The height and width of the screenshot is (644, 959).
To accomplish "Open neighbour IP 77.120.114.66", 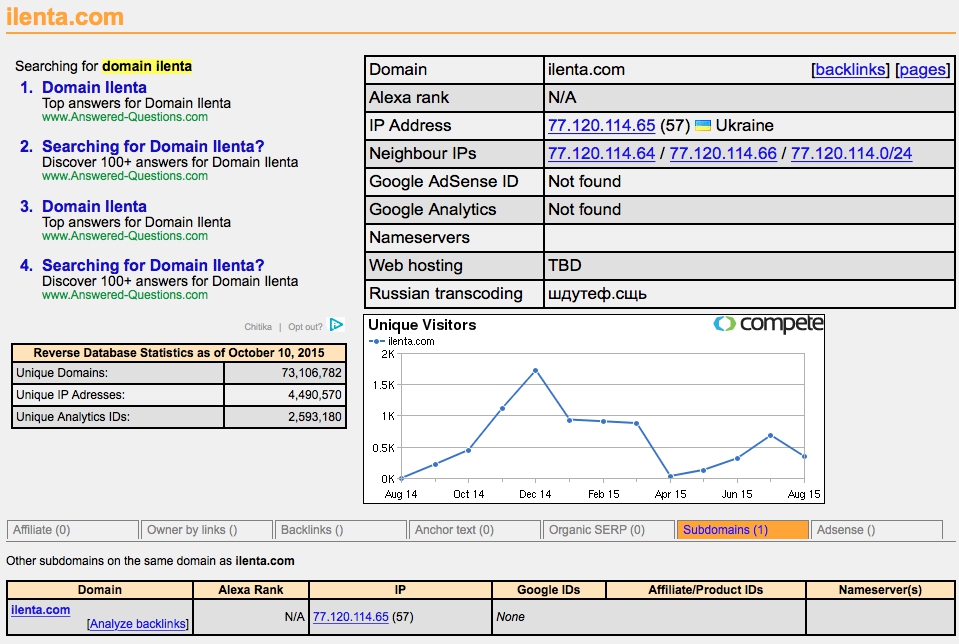I will [x=723, y=154].
